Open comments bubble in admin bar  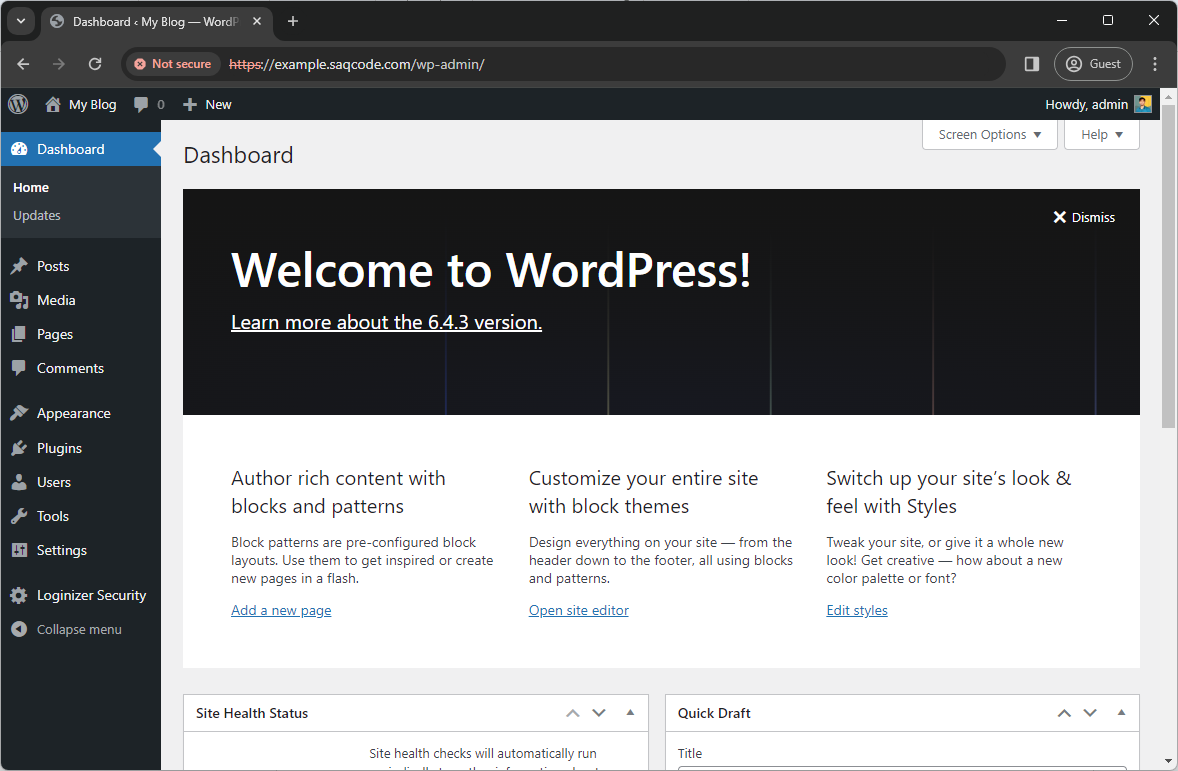tap(140, 104)
